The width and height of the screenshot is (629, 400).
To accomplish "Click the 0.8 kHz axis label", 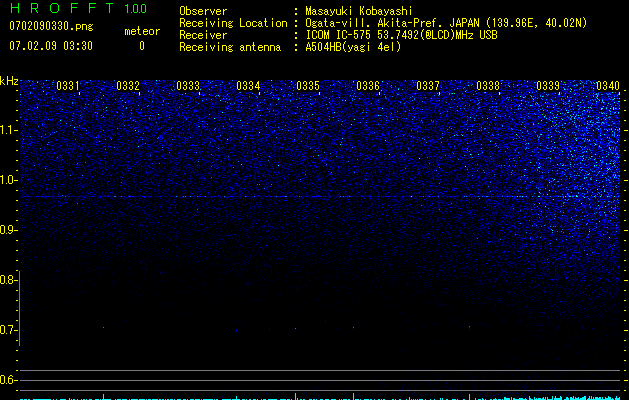I will pos(7,280).
